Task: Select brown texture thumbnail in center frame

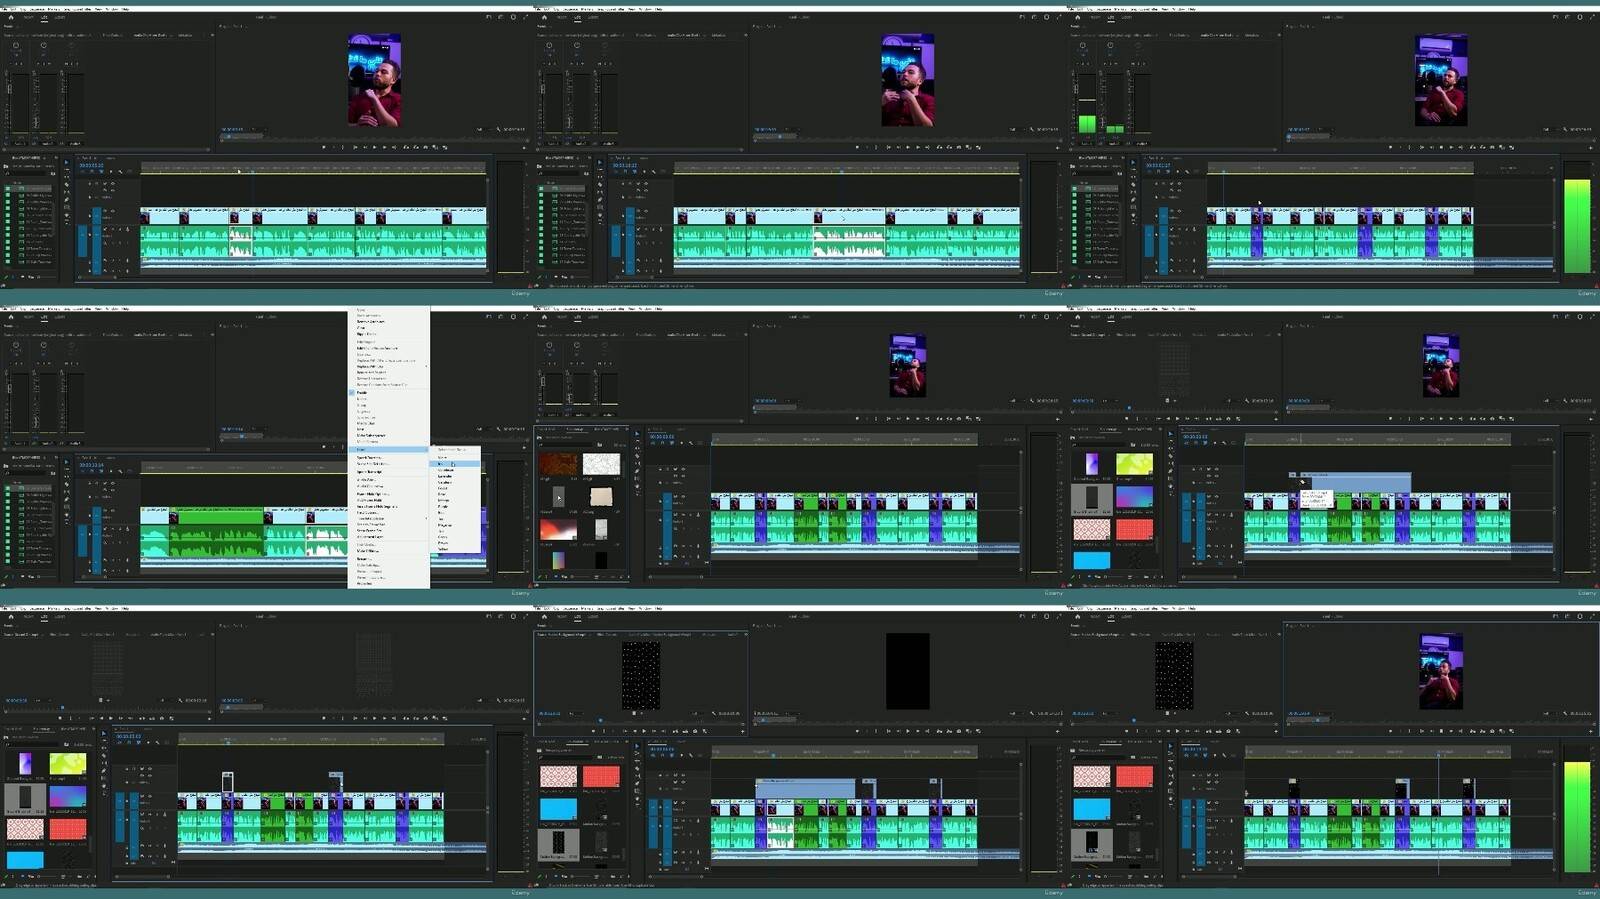Action: pyautogui.click(x=559, y=464)
